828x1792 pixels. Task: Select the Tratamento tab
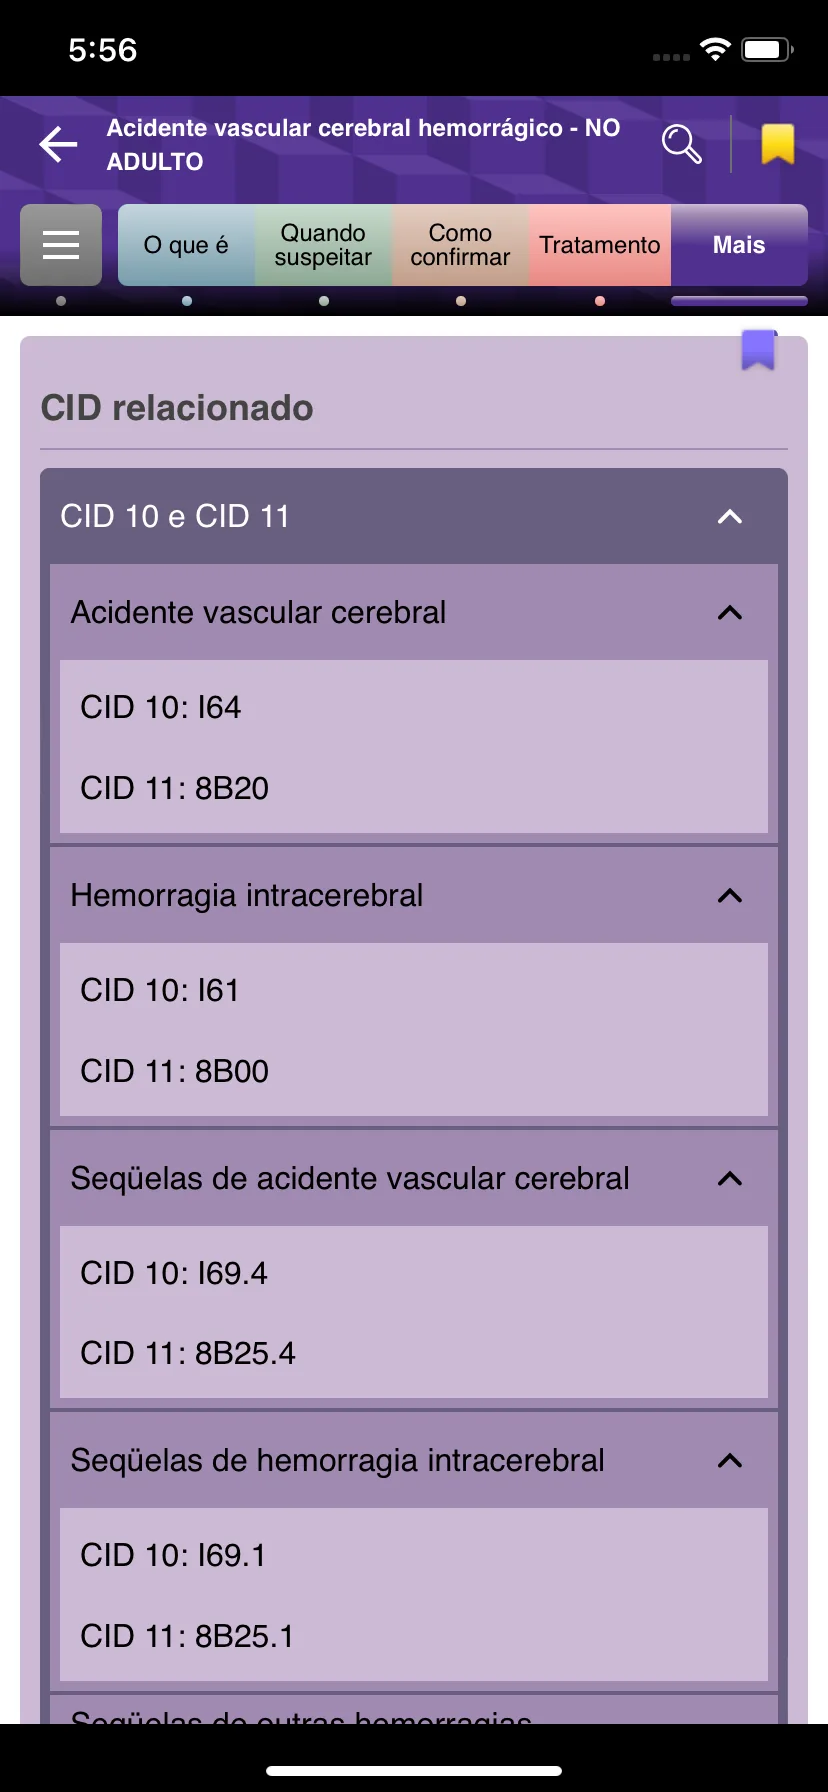[x=600, y=245]
